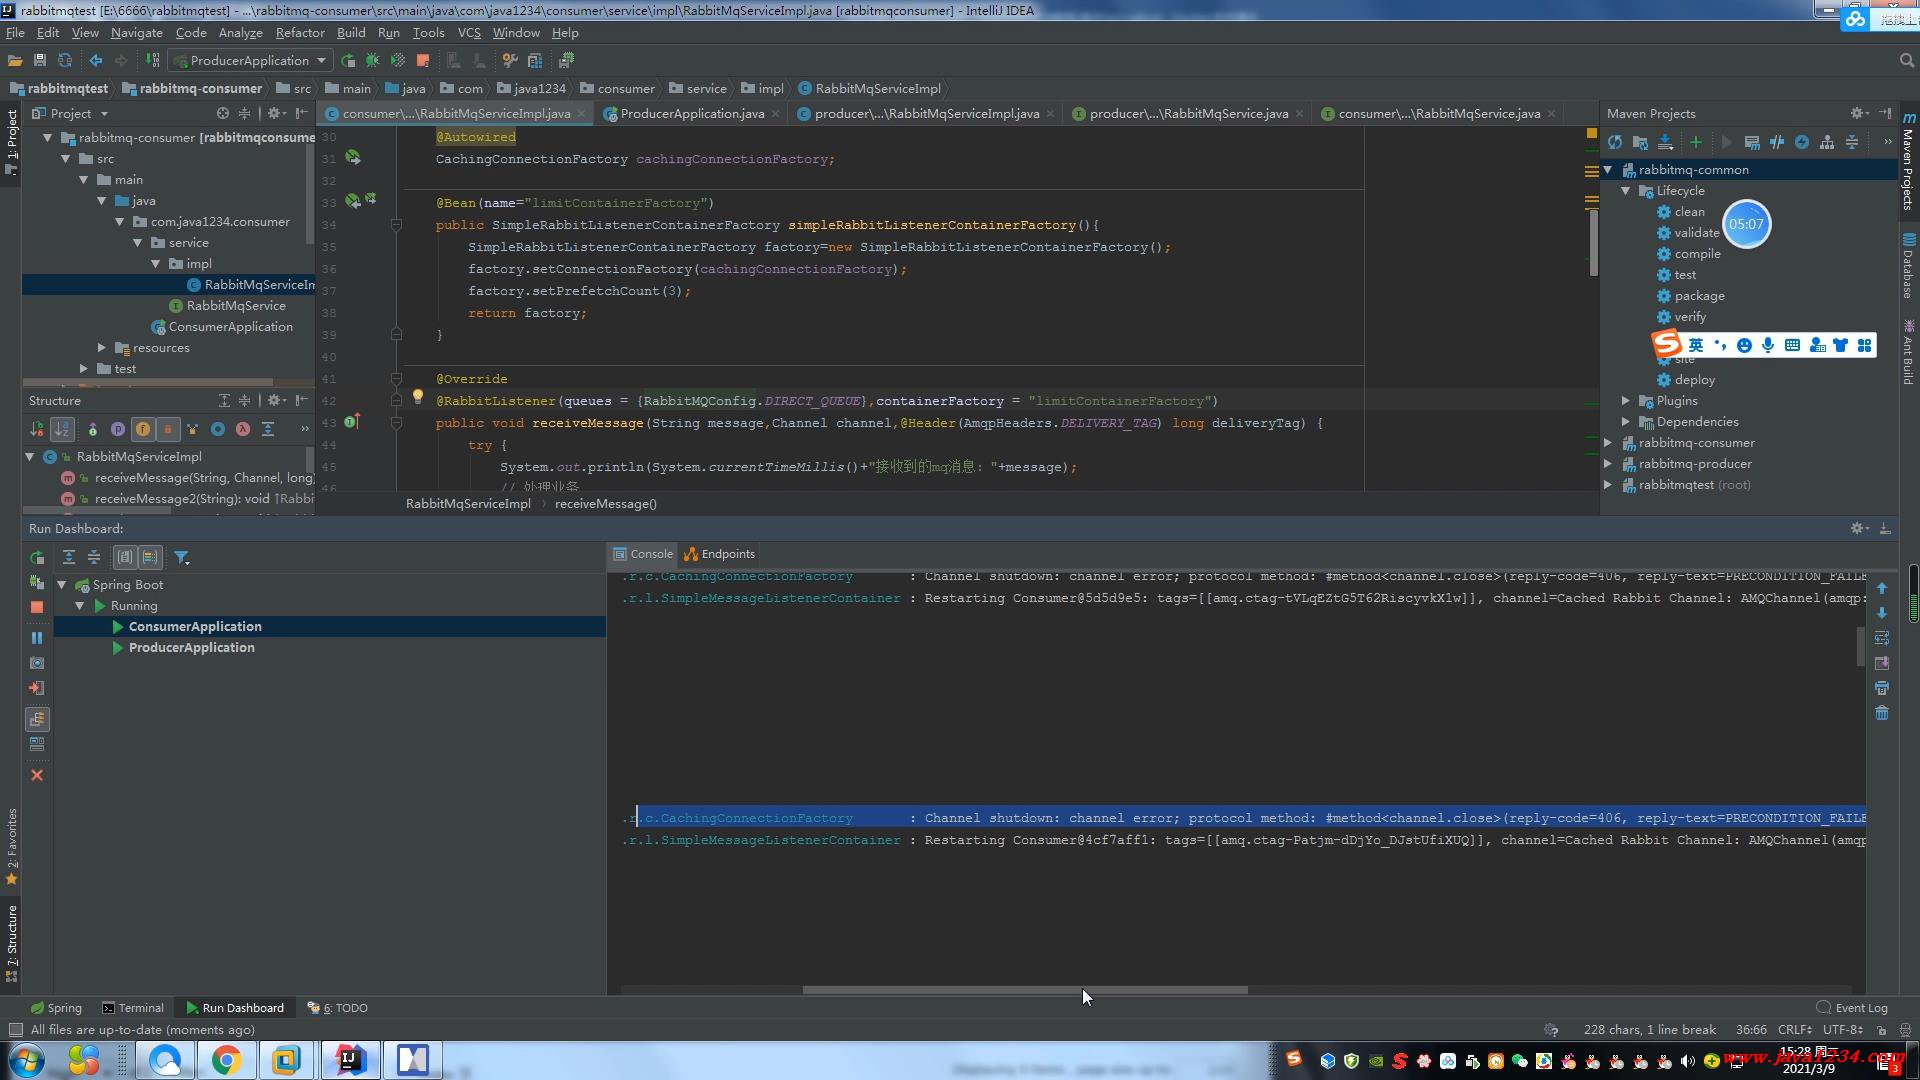
Task: Toggle Show Properties in Structure panel
Action: (118, 429)
